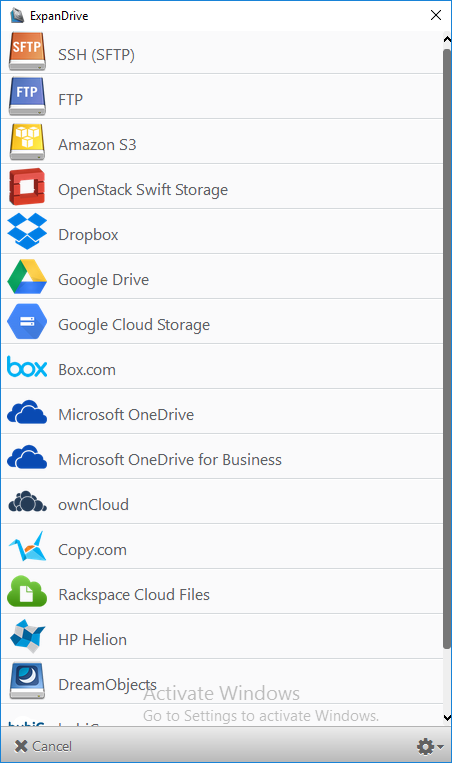Pick Copy.com text label

[x=92, y=550]
